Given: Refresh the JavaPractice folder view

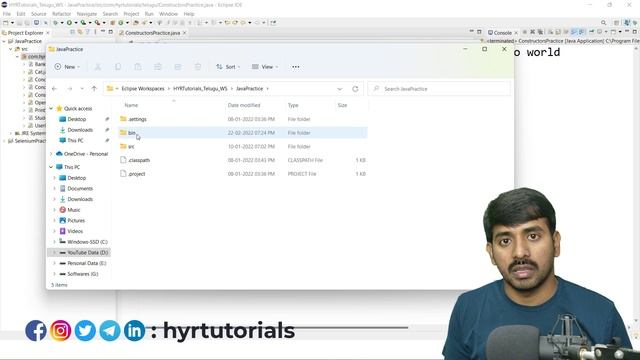Looking at the screenshot, I should point(355,89).
